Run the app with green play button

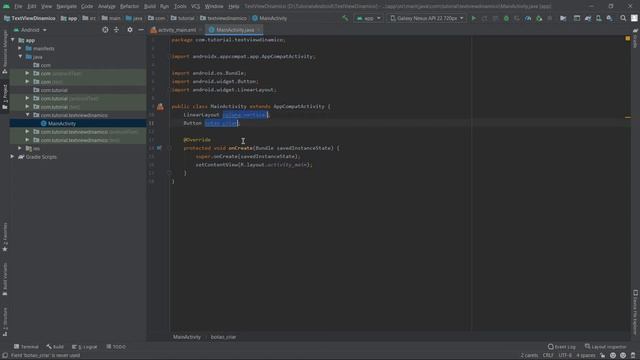473,18
